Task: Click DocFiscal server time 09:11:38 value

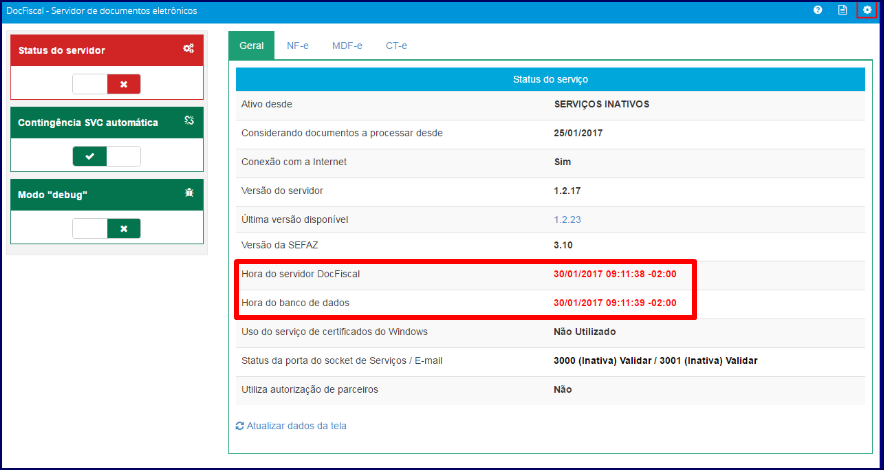Action: 615,274
